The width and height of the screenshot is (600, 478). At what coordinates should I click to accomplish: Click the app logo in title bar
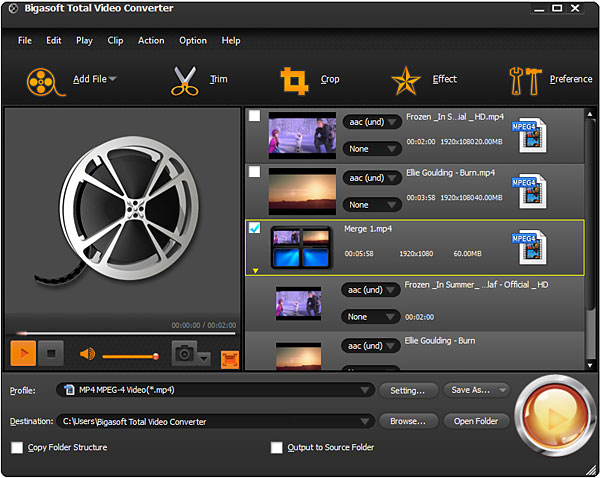pos(13,8)
